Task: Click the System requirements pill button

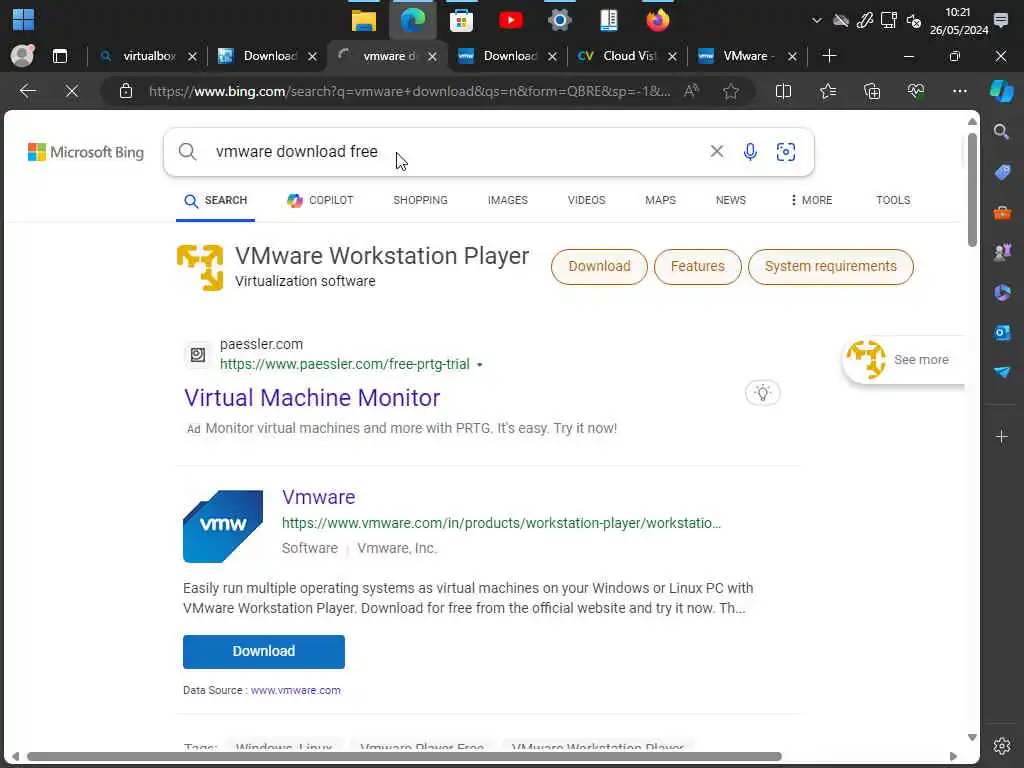Action: point(831,266)
